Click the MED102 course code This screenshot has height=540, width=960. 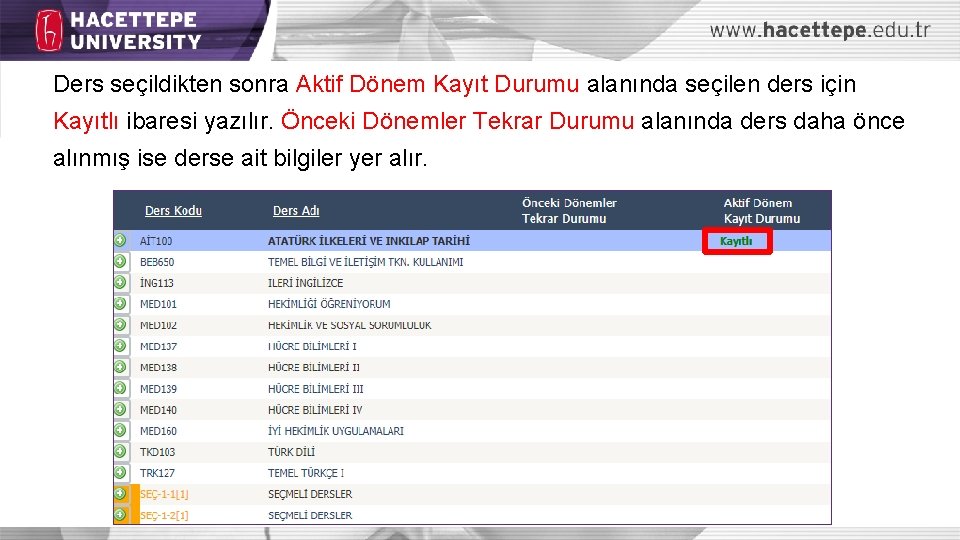click(x=158, y=325)
